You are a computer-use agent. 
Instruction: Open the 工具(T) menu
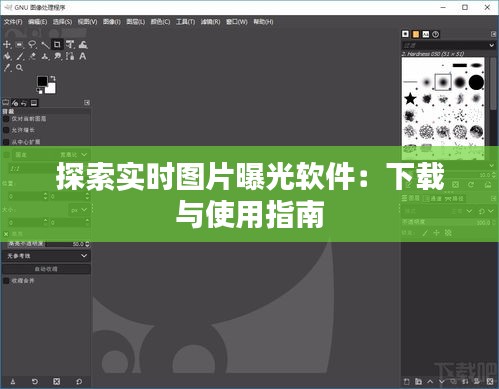(x=185, y=22)
